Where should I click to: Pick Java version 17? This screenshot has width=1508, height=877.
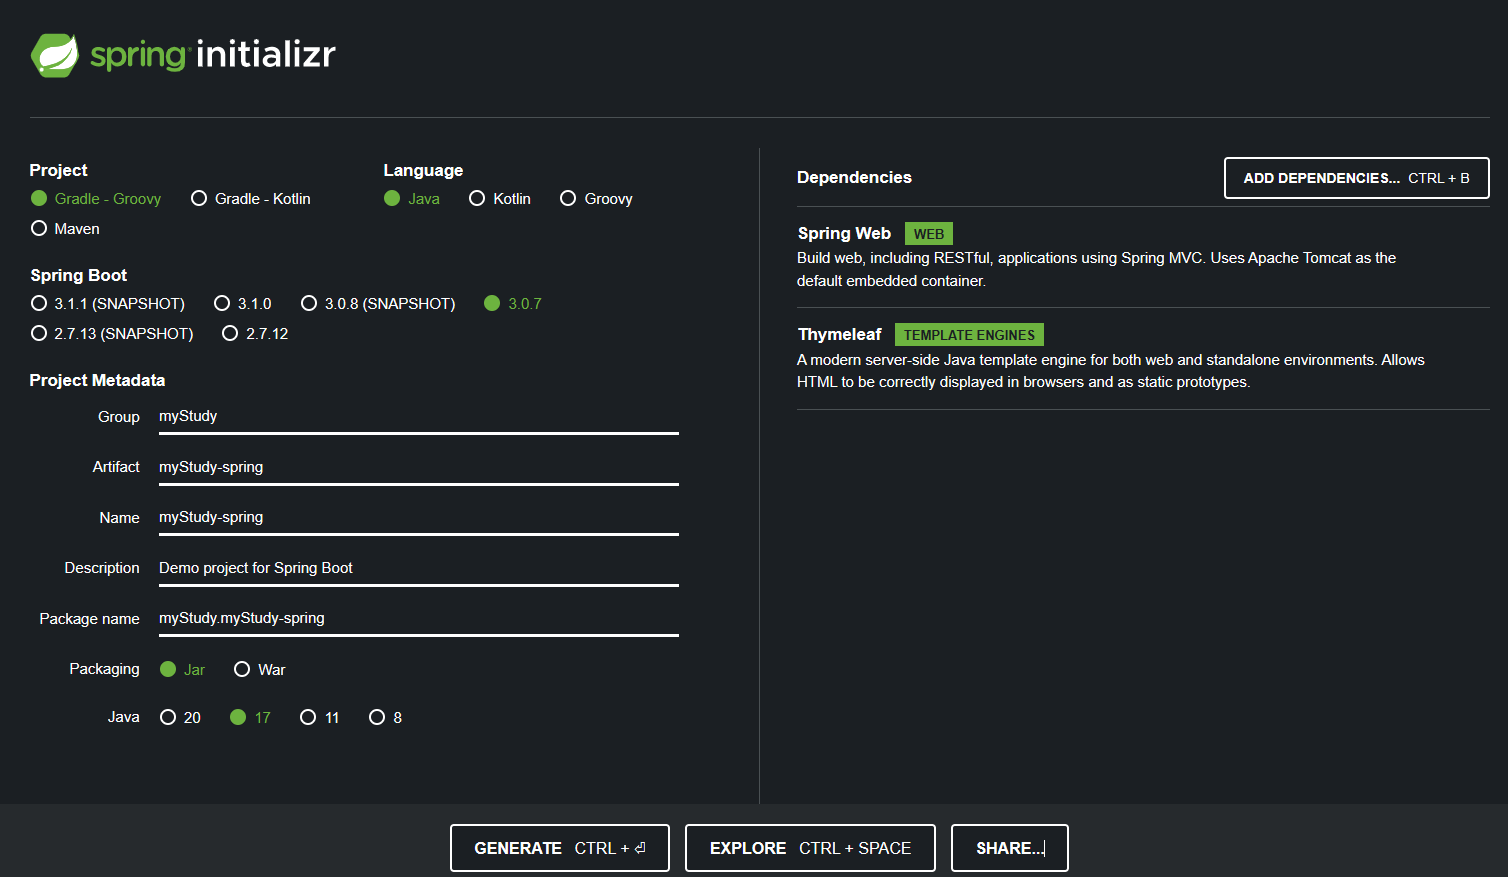pos(250,718)
